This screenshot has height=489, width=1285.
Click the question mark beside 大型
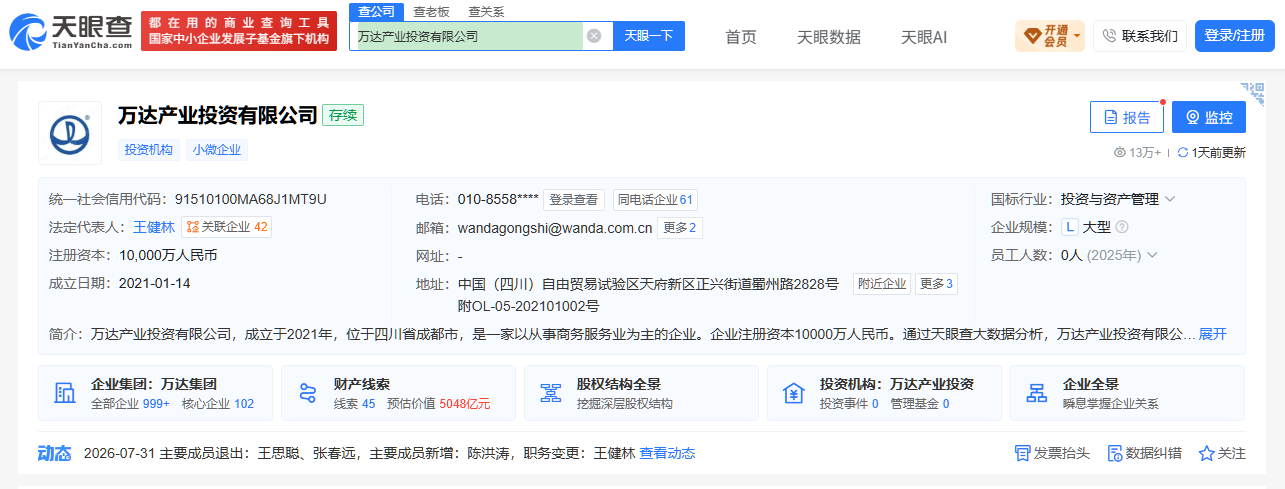(1122, 227)
